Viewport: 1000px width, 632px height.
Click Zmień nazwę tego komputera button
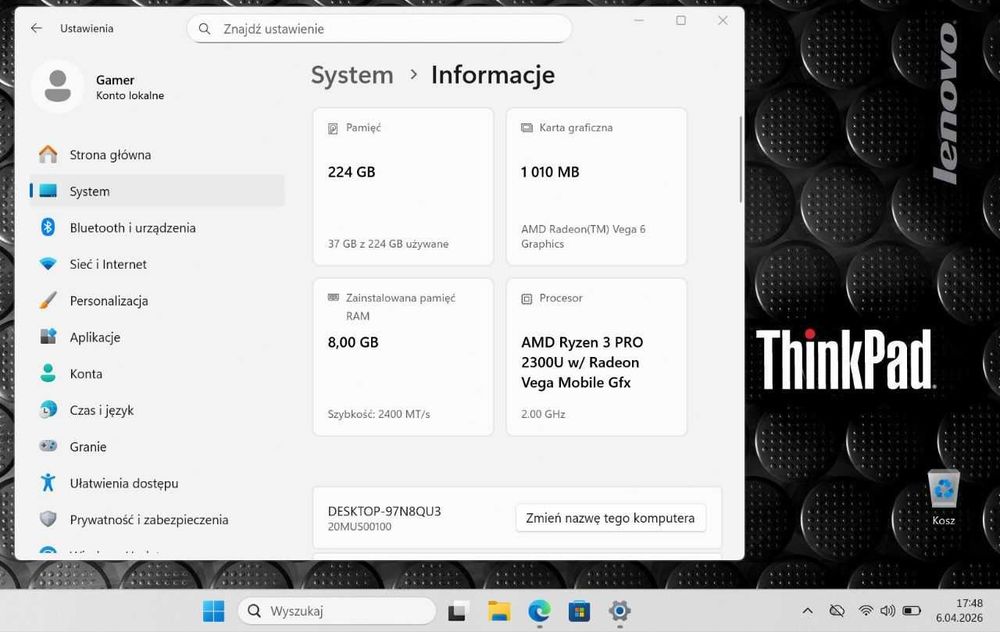(610, 518)
